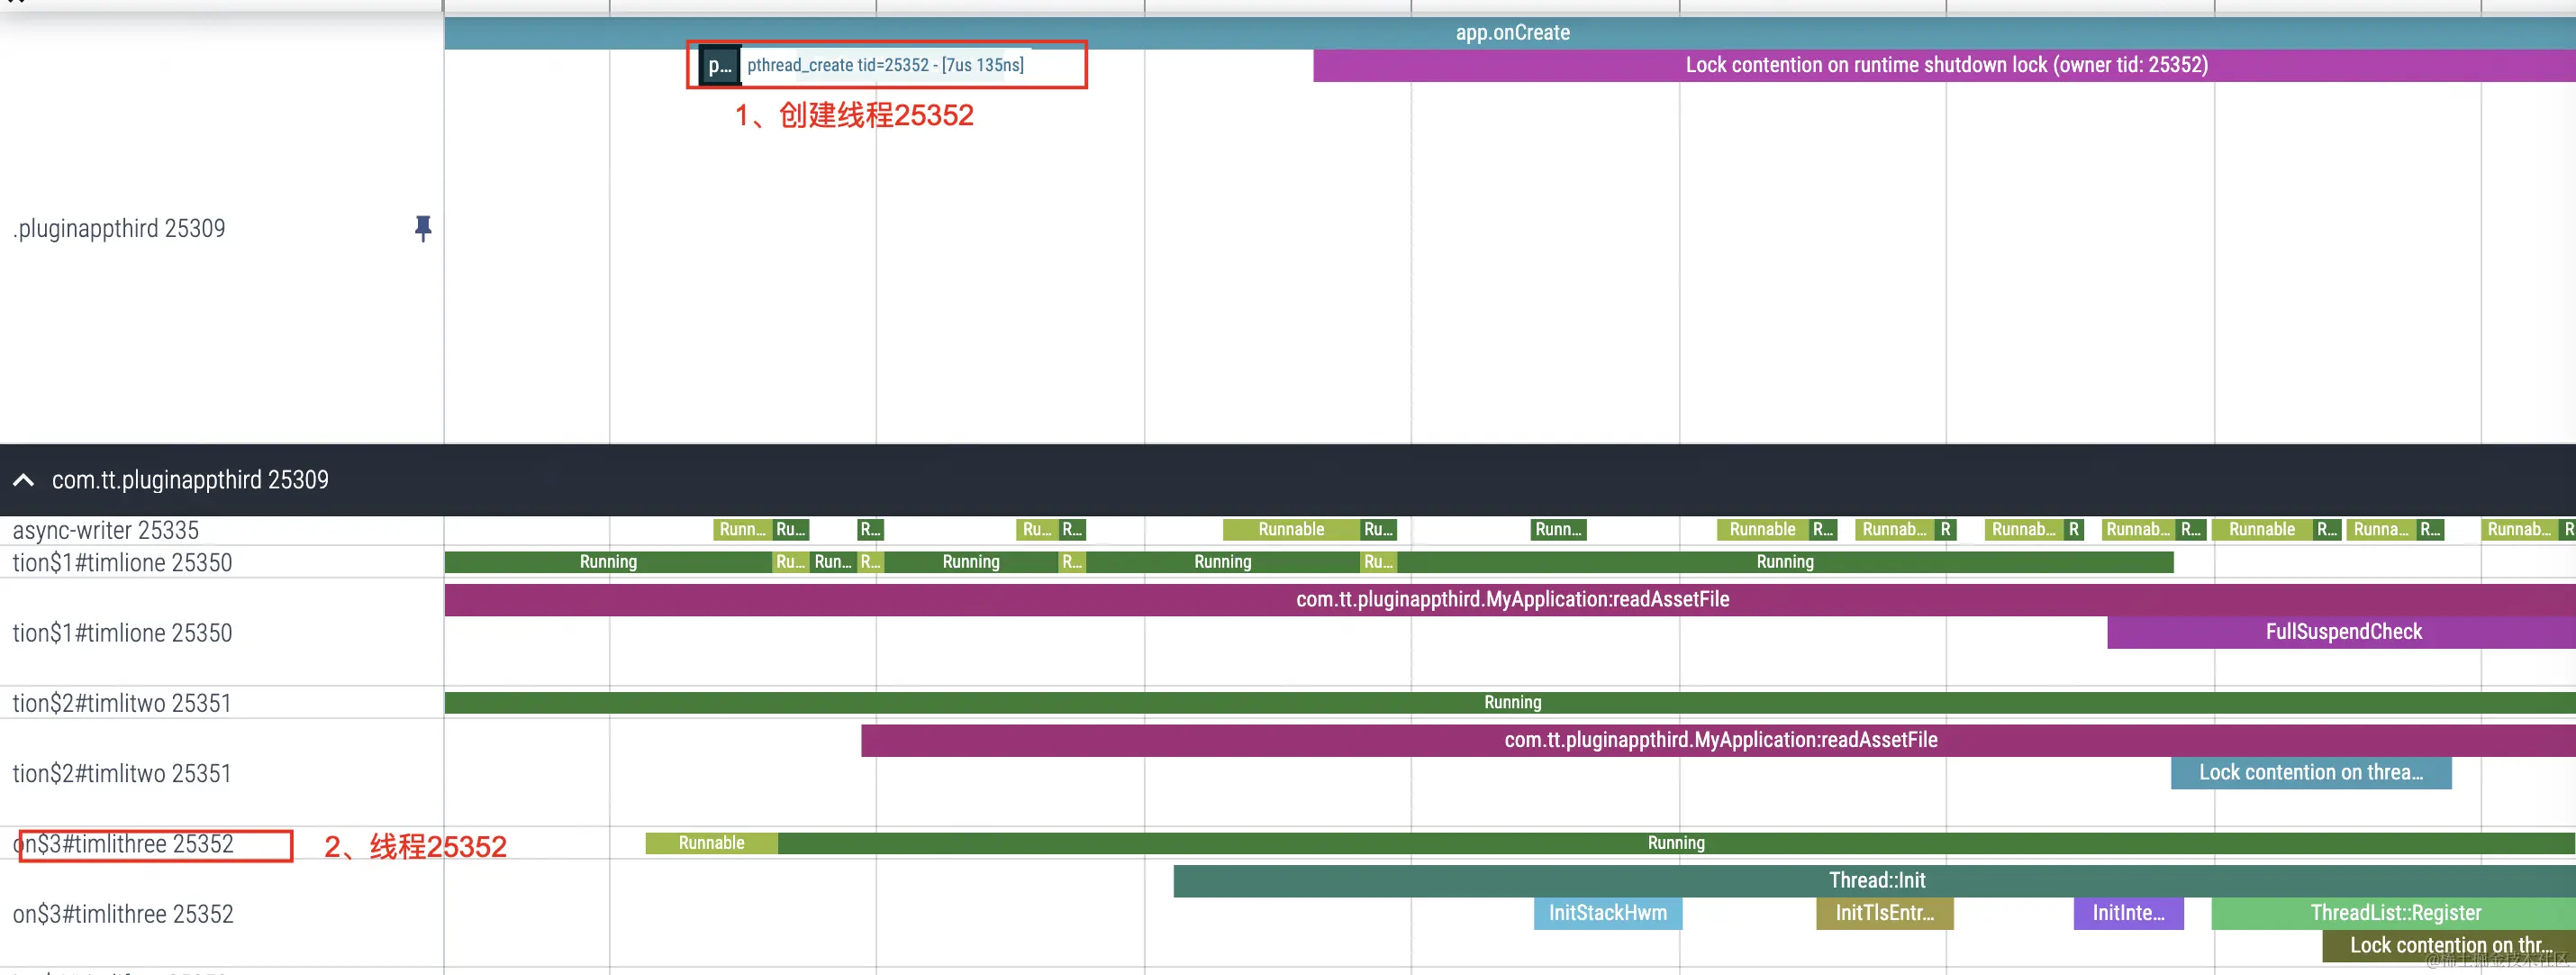Click the Running state of tion$2#timlitwo 25351
Image resolution: width=2576 pixels, height=975 pixels.
click(x=1511, y=702)
